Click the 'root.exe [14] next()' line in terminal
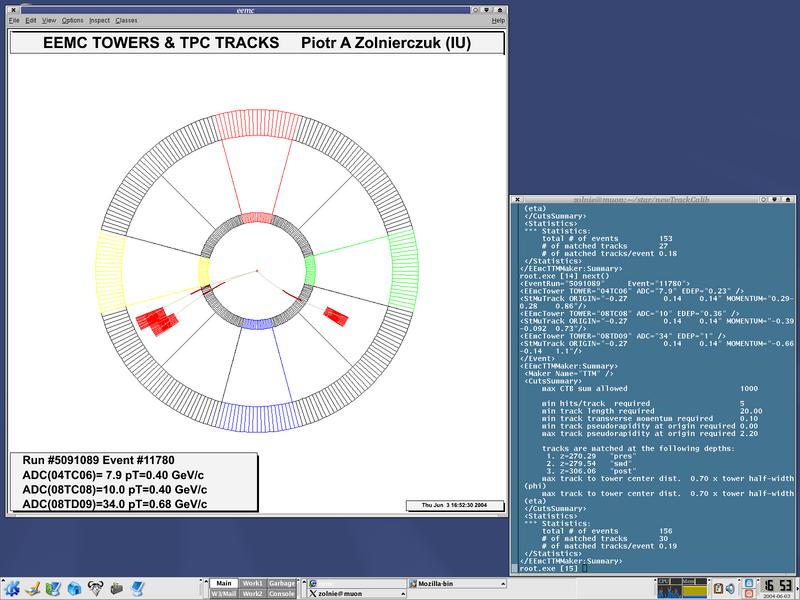800x600 pixels. [x=564, y=276]
